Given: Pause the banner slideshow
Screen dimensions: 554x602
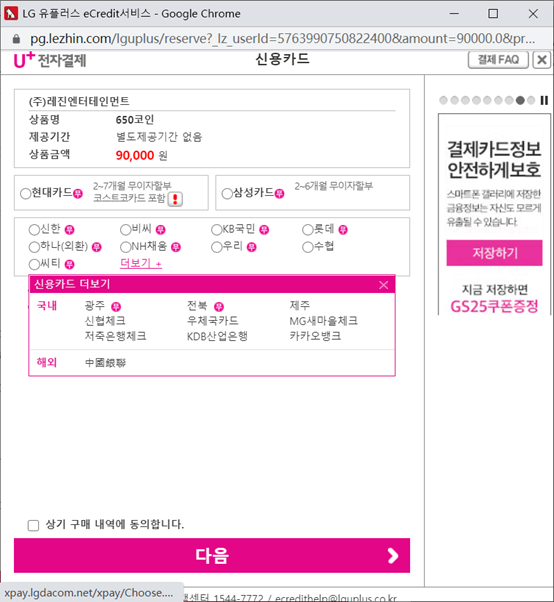Looking at the screenshot, I should click(544, 100).
